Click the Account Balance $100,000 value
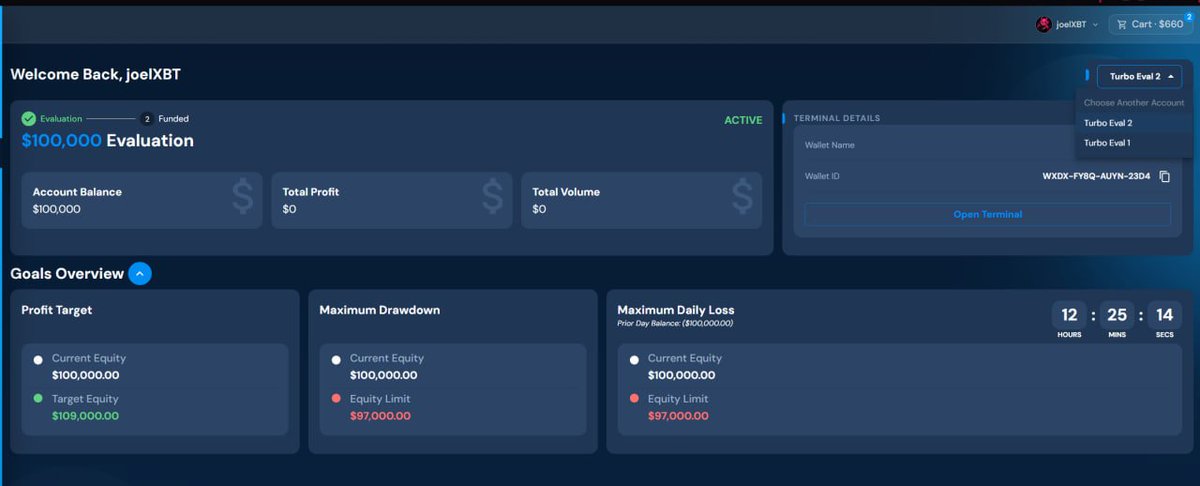Screen dimensions: 1200x486 (x=57, y=209)
